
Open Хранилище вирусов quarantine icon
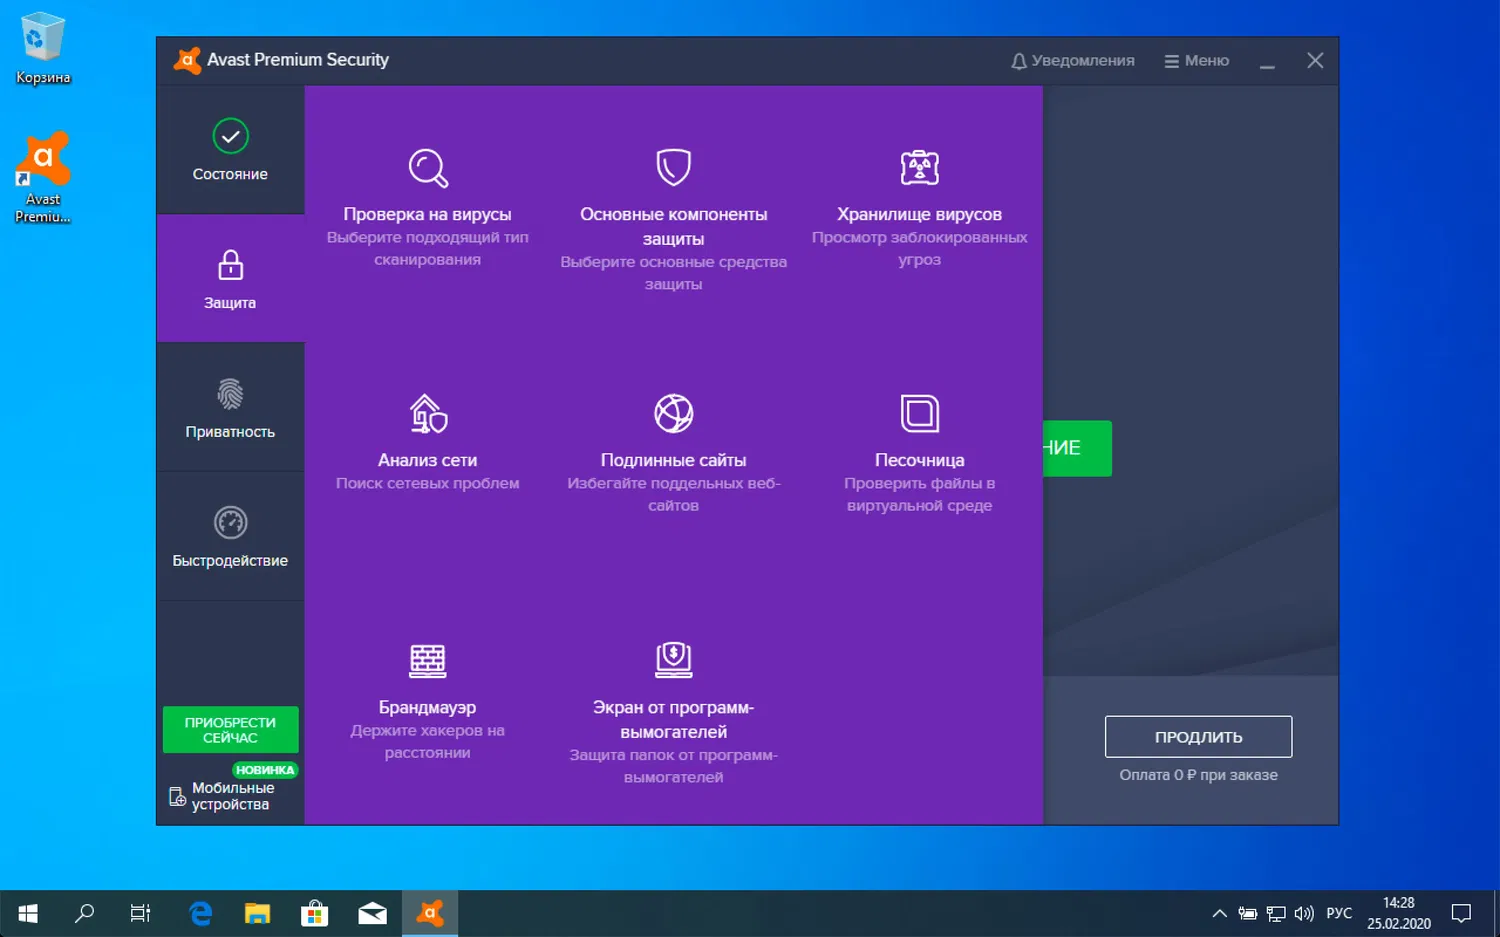click(918, 166)
